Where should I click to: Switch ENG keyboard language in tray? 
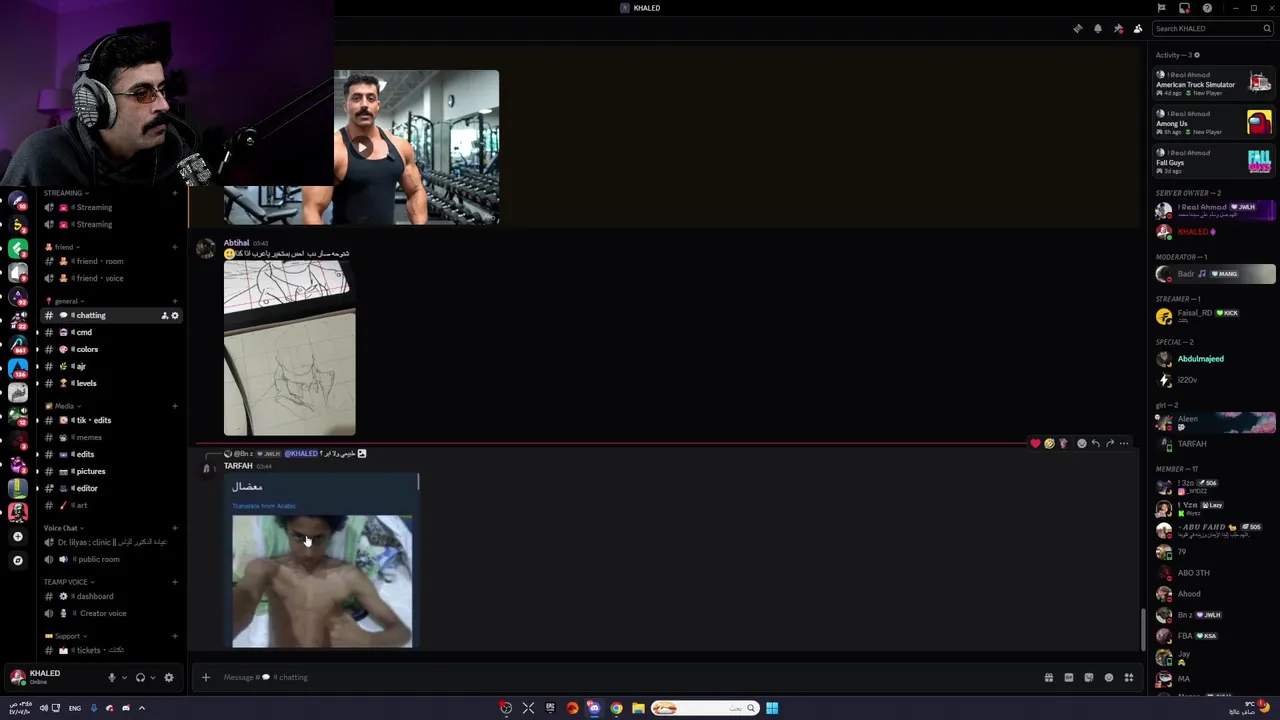[75, 708]
